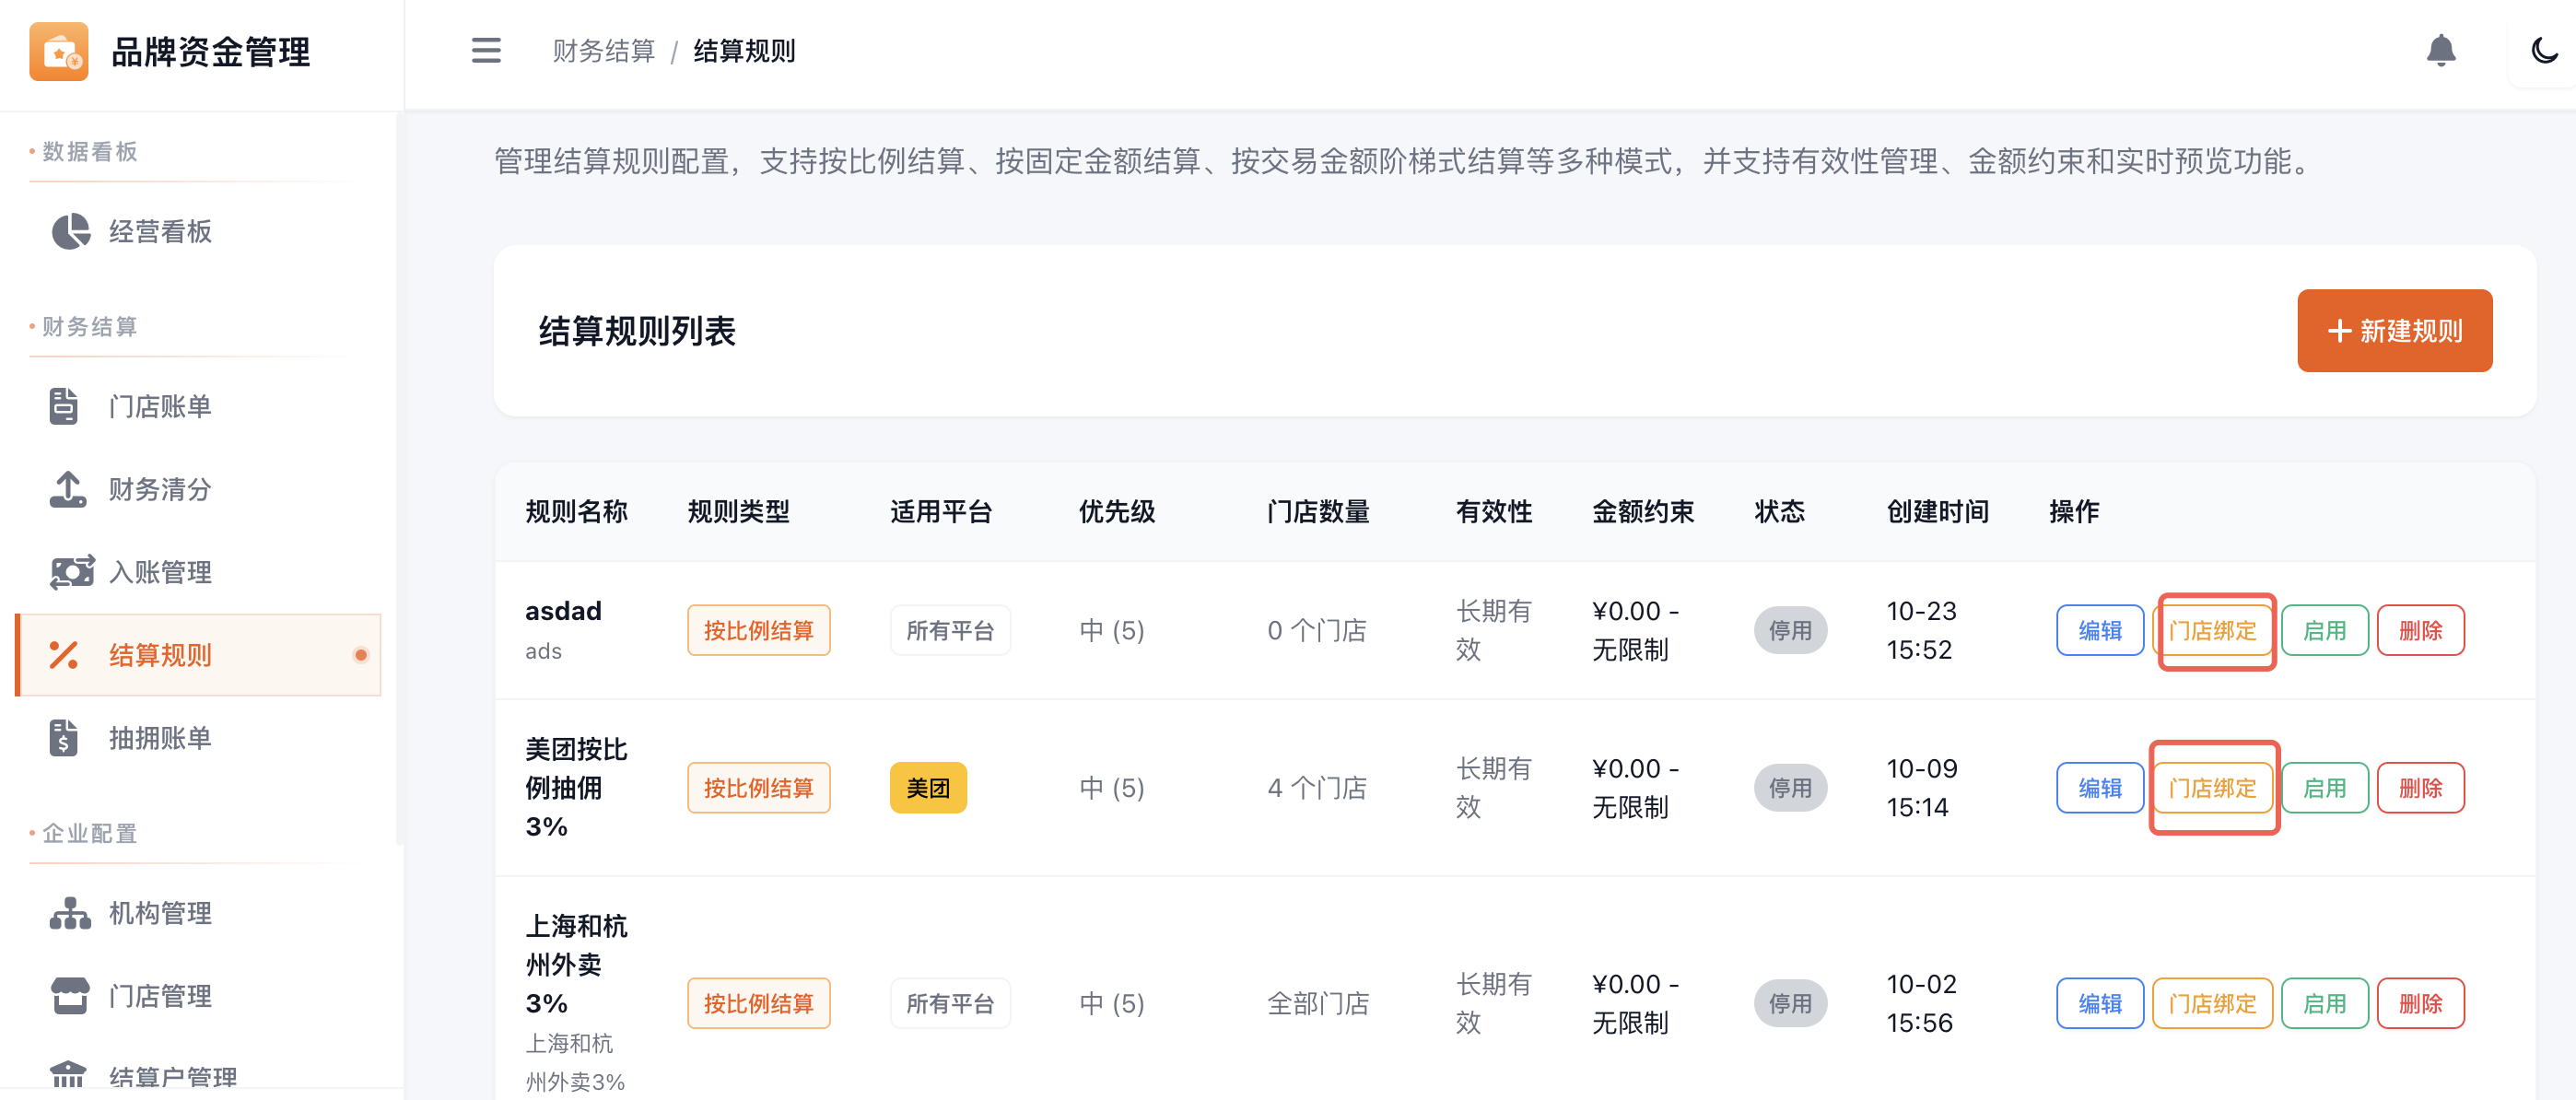This screenshot has height=1100, width=2576.
Task: Open 入账管理 in the sidebar
Action: pyautogui.click(x=160, y=573)
